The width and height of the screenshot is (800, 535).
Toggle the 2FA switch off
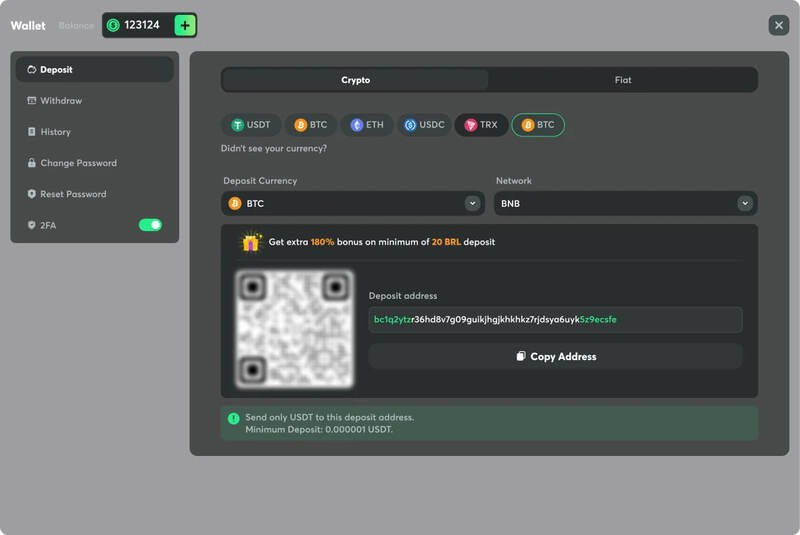tap(150, 225)
